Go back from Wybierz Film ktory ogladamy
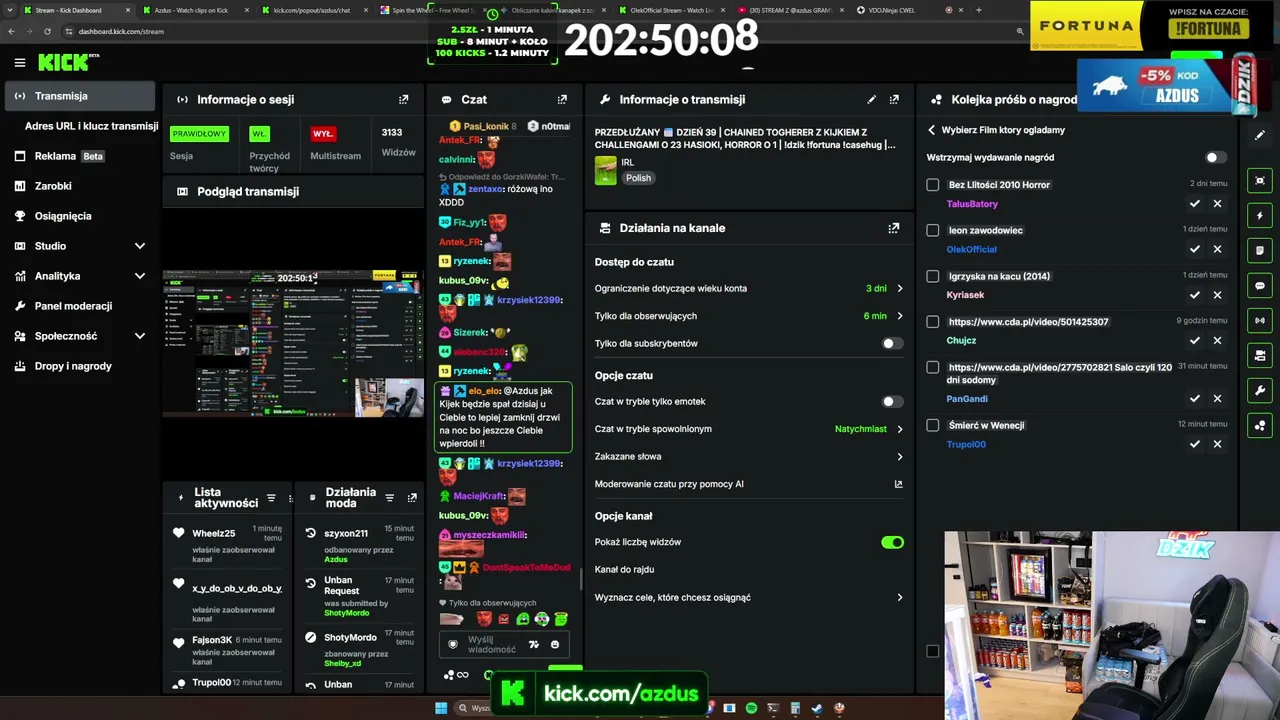Viewport: 1280px width, 720px height. pyautogui.click(x=931, y=130)
